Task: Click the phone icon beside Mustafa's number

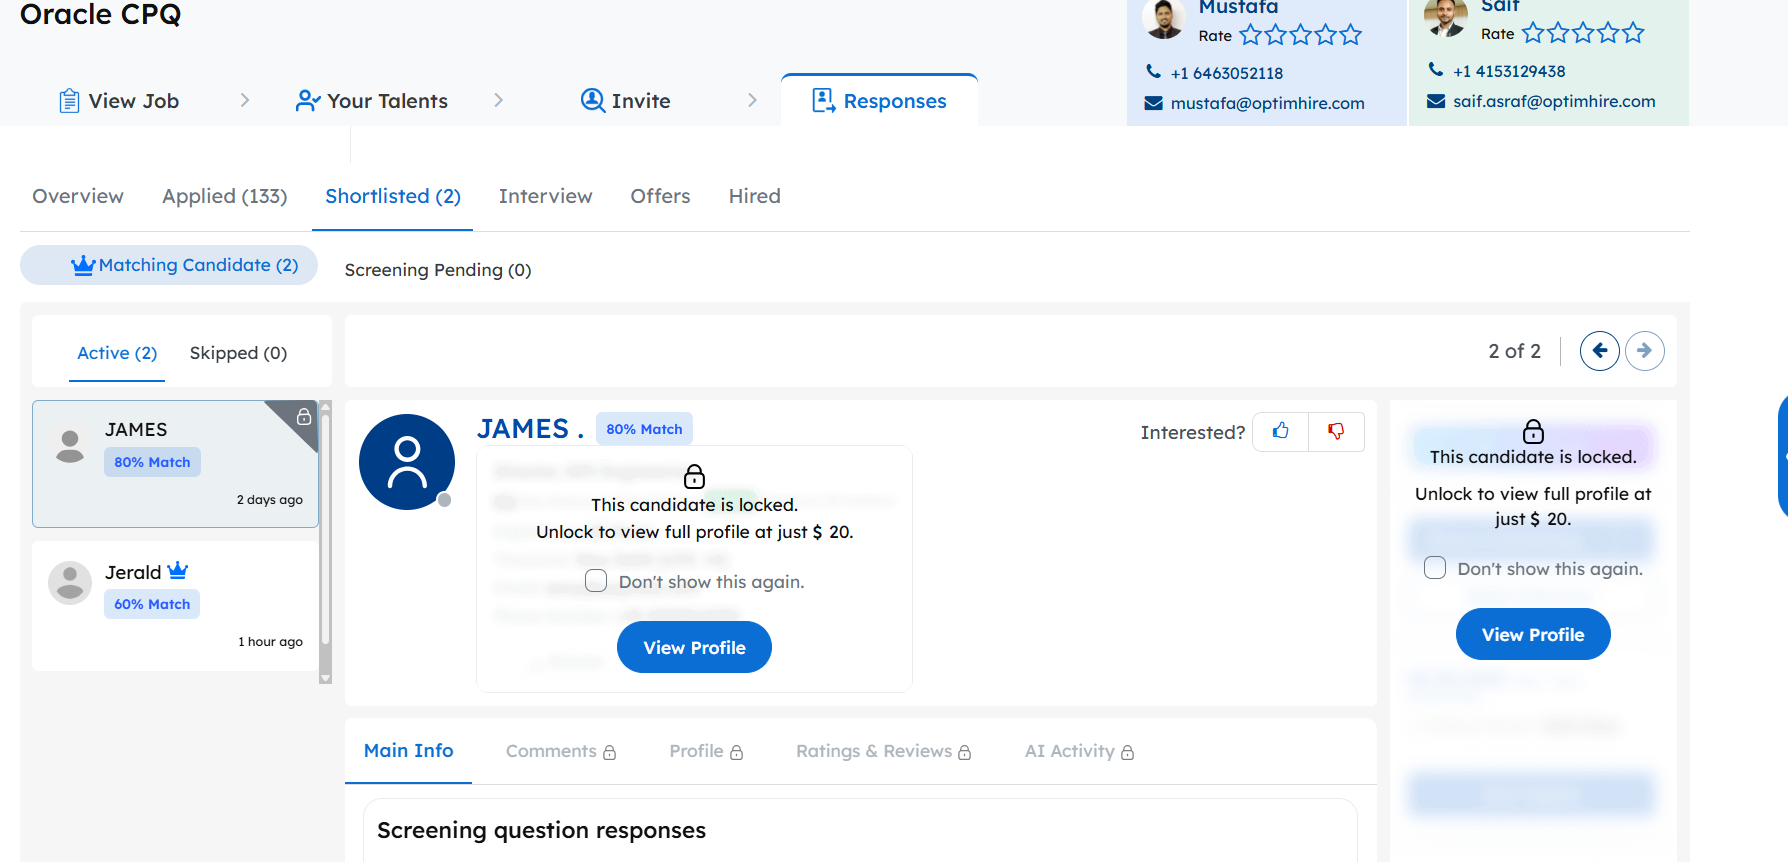Action: pos(1153,72)
